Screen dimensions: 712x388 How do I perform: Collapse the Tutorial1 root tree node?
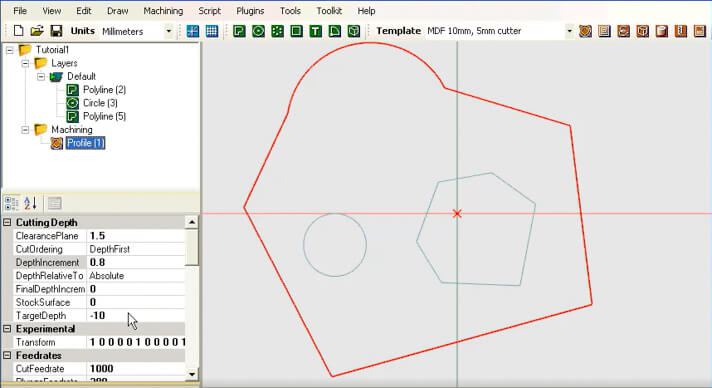click(10, 50)
